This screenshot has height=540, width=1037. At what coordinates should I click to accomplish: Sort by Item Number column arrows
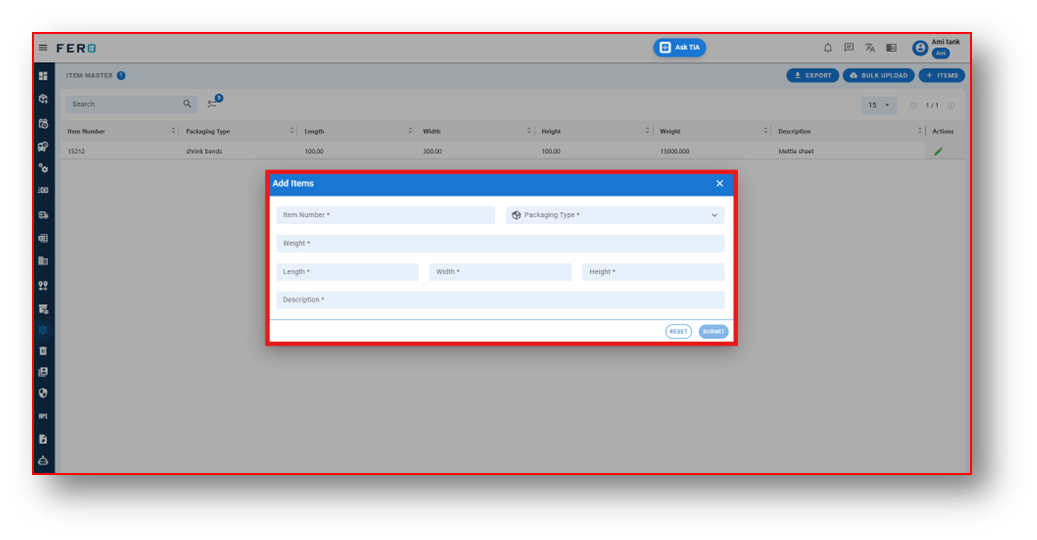(173, 131)
